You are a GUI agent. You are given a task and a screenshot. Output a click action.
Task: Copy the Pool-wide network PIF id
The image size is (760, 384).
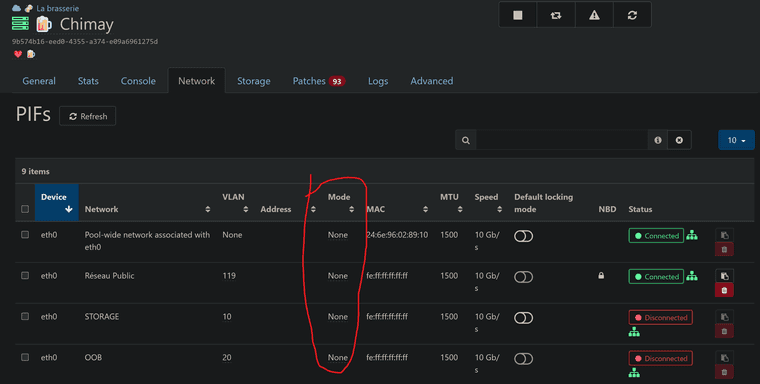tap(725, 235)
